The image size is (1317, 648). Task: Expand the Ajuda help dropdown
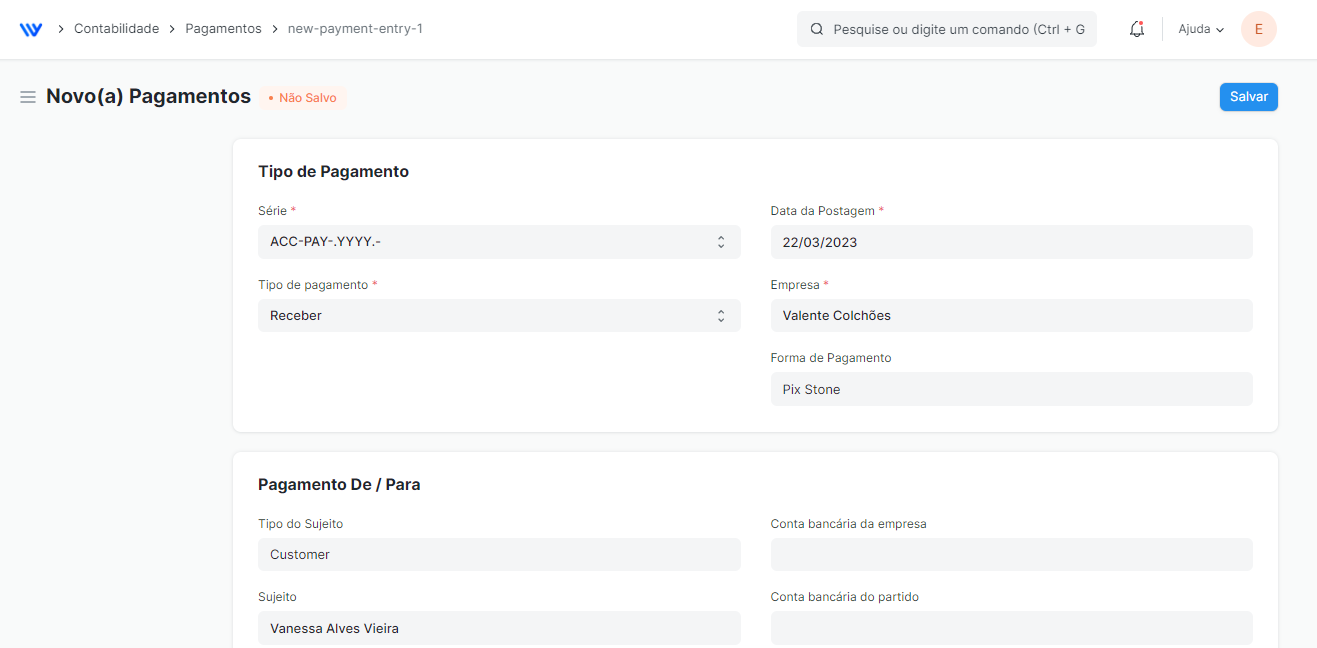(x=1201, y=29)
